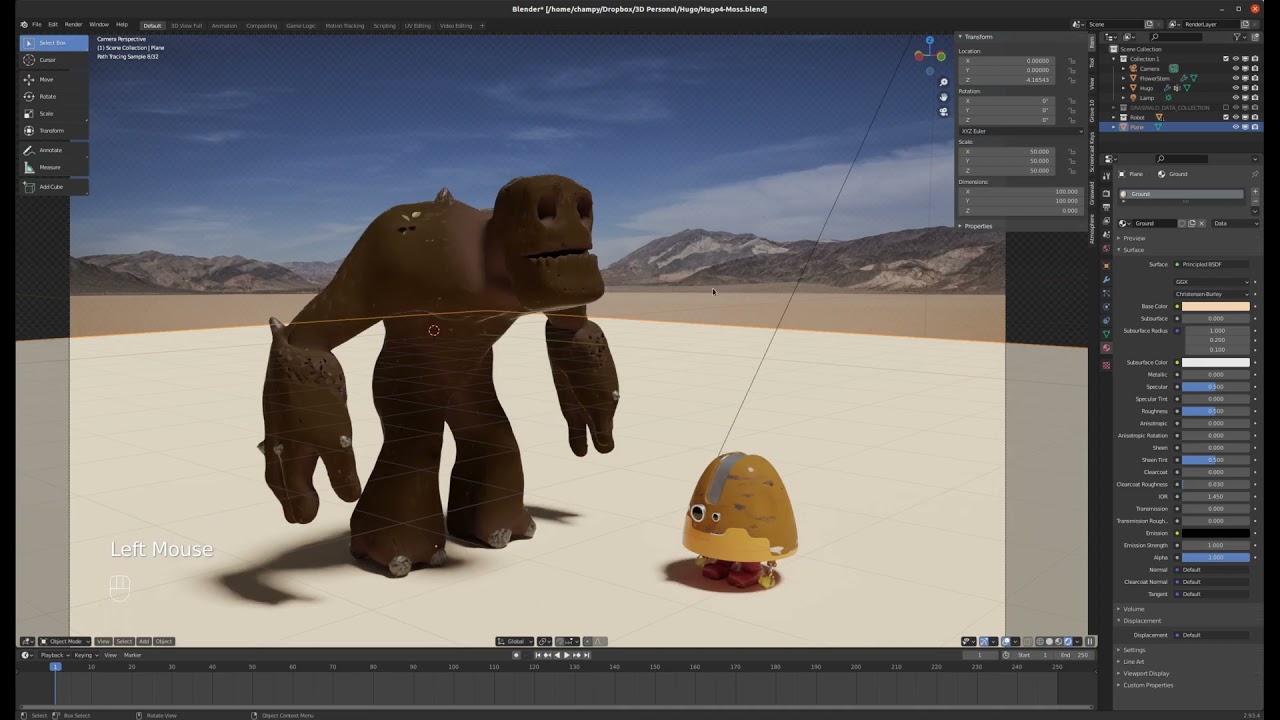Viewport: 1280px width, 720px height.
Task: Hide the Plane object eye icon
Action: [1236, 127]
